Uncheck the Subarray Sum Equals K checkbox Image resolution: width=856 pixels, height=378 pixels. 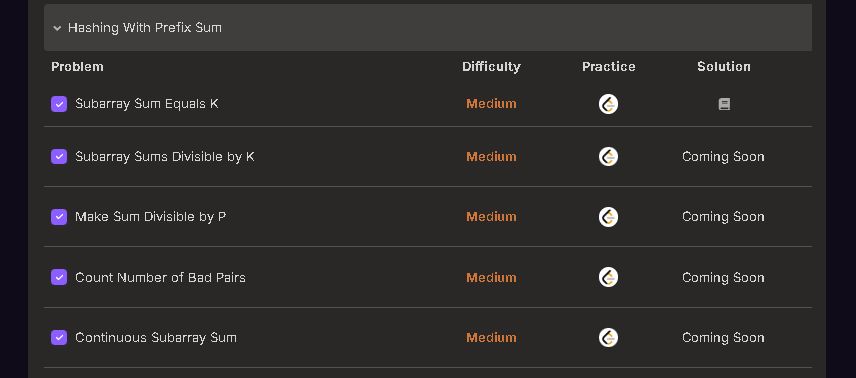59,104
